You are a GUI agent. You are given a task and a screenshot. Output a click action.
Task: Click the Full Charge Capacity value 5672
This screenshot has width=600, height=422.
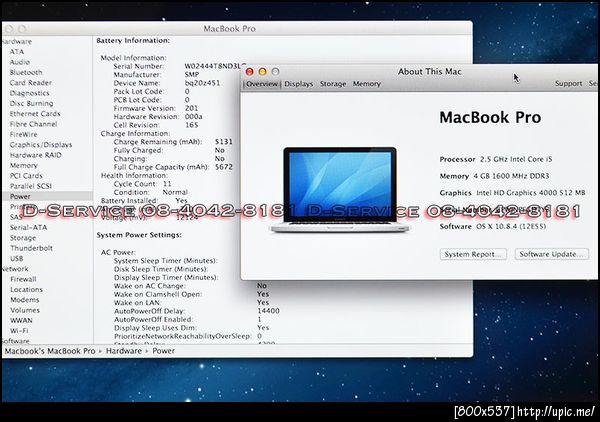pyautogui.click(x=224, y=167)
